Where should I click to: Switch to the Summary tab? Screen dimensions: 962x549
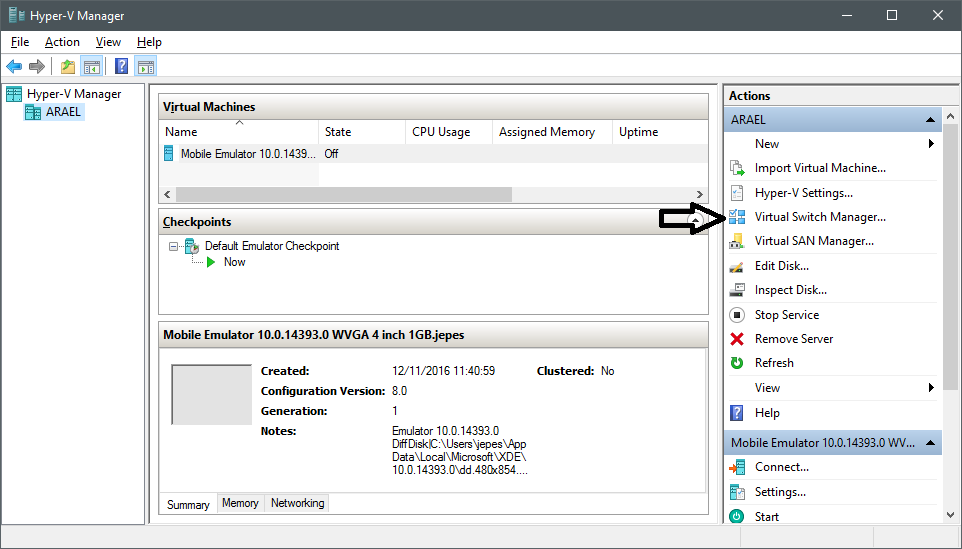[188, 504]
